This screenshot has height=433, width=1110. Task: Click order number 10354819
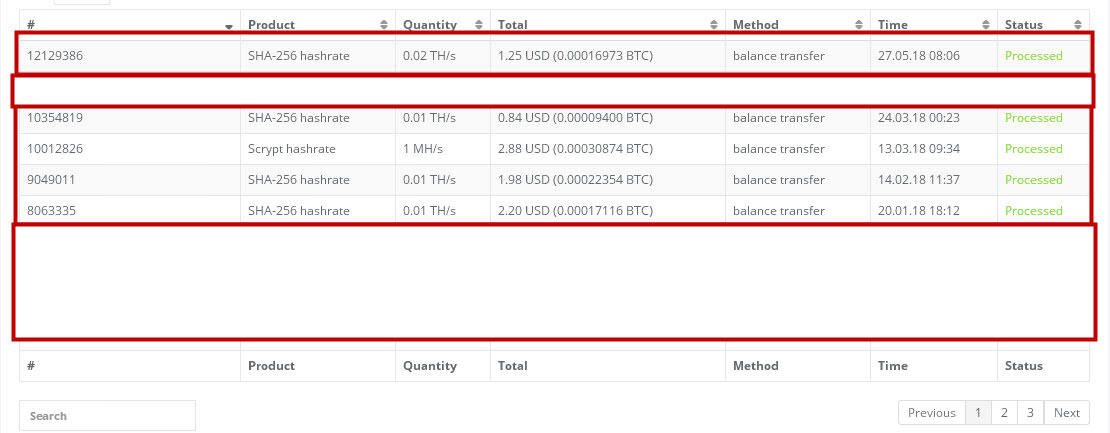click(55, 118)
